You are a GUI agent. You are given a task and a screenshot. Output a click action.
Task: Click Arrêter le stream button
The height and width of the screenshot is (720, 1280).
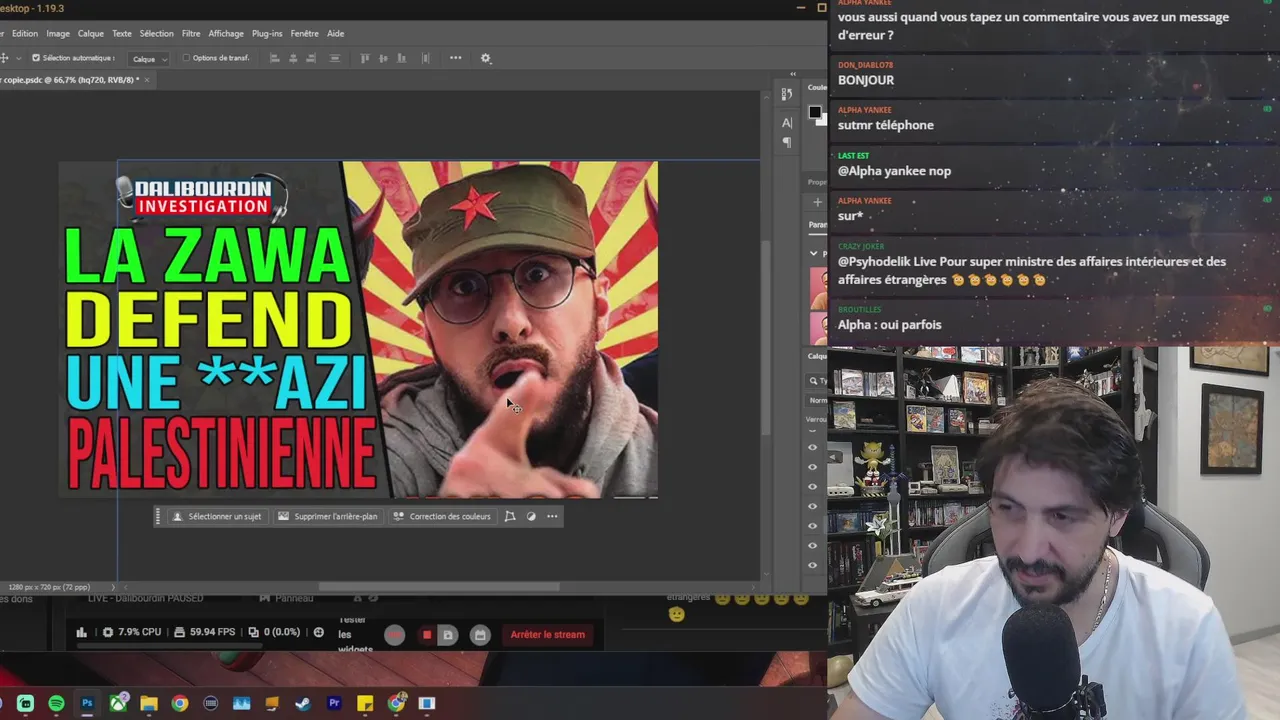(548, 635)
